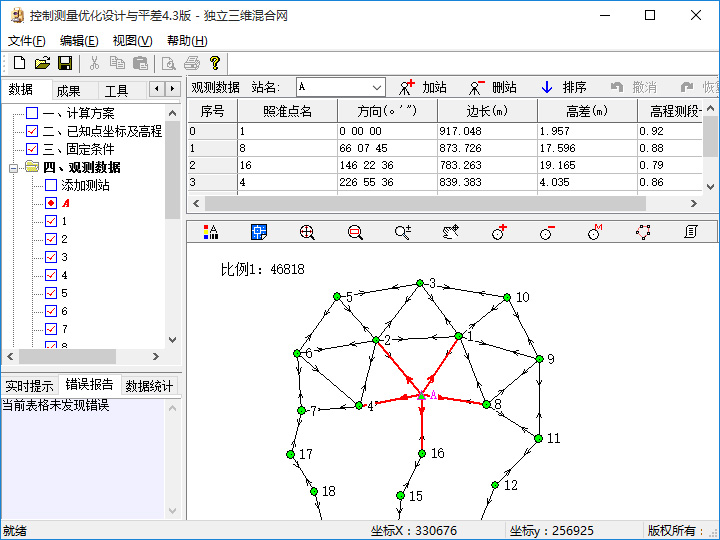The image size is (720, 540).
Task: Click the table horizontal scrollbar thumb
Action: click(x=425, y=203)
